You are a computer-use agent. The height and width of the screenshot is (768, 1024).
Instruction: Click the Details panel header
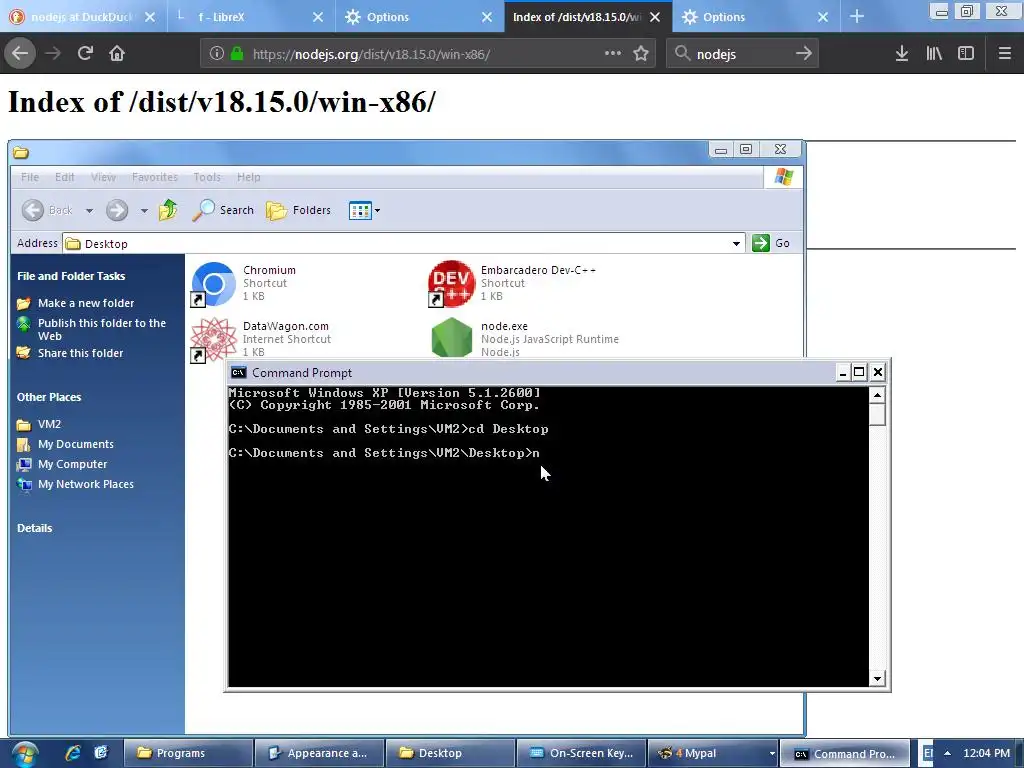coord(35,528)
